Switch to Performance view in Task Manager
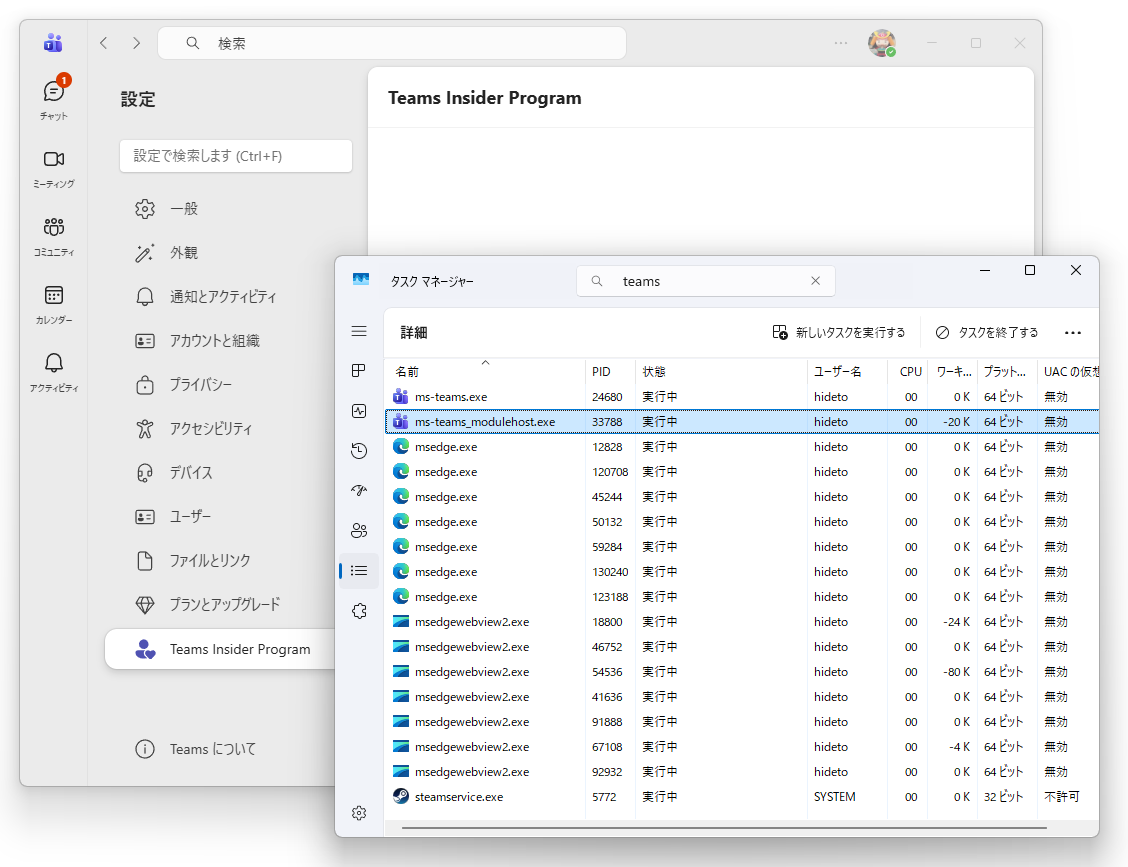 pyautogui.click(x=359, y=410)
